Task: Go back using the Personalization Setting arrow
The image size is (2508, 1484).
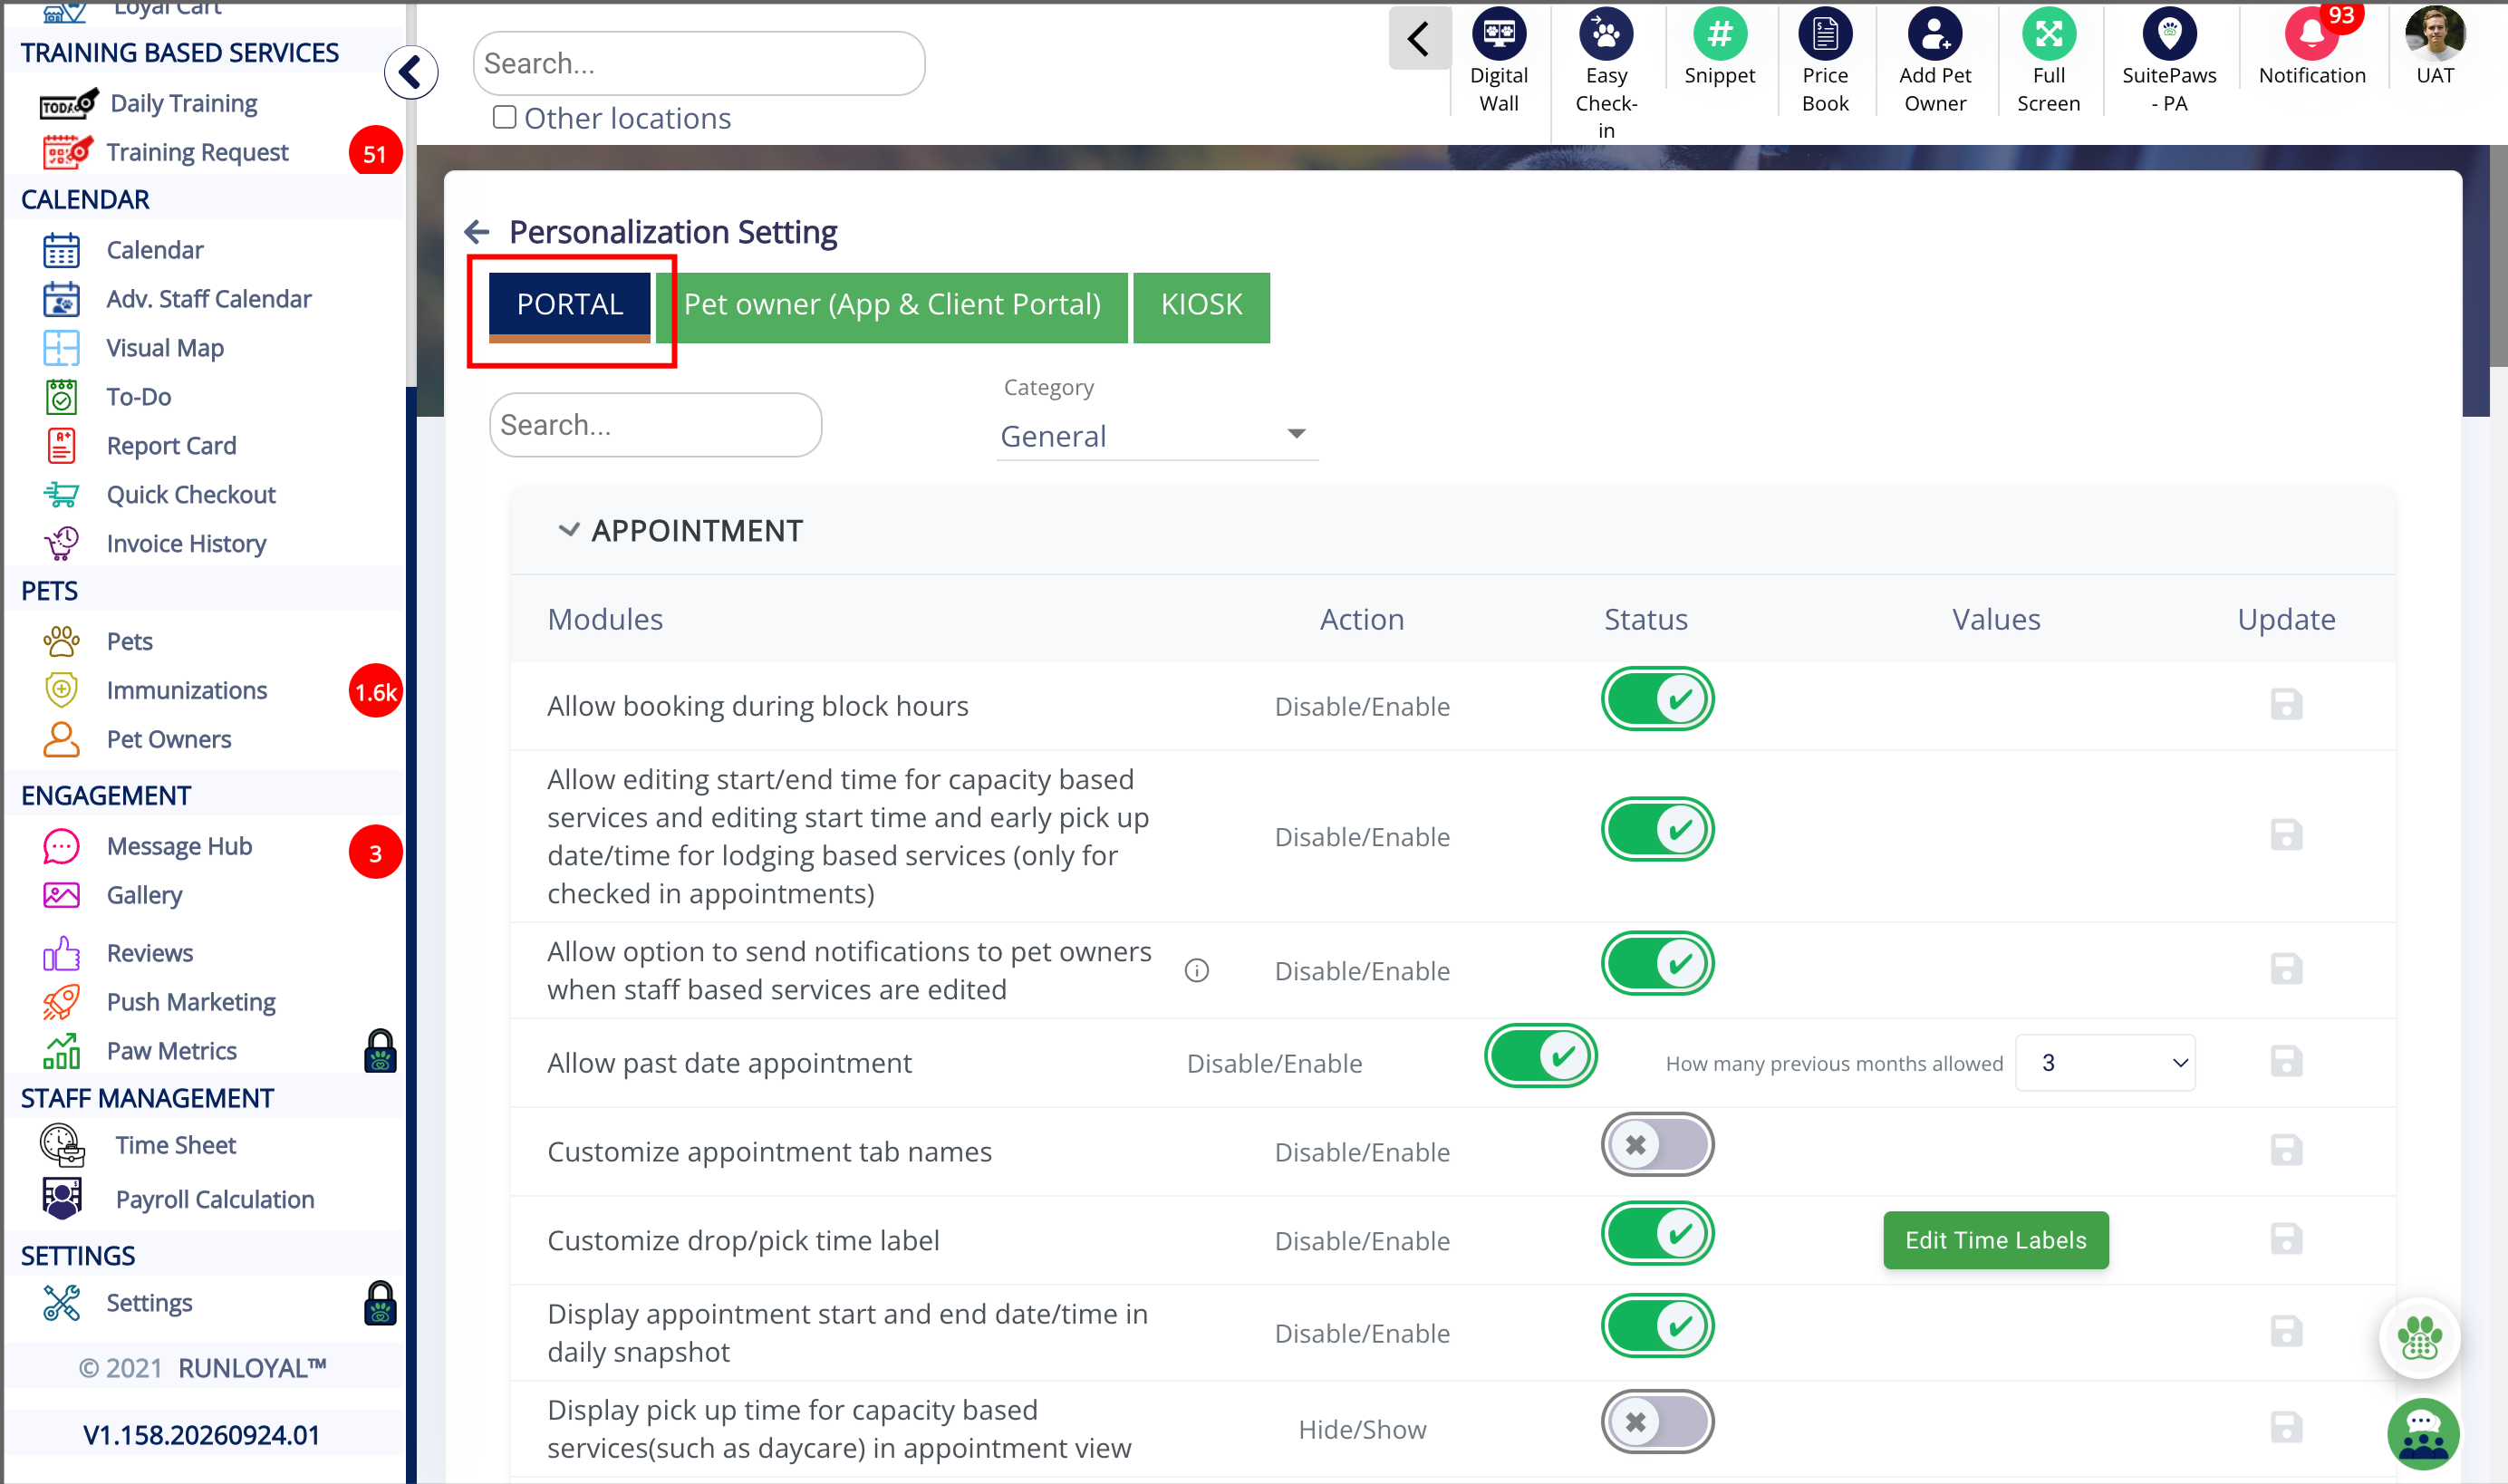Action: tap(477, 232)
